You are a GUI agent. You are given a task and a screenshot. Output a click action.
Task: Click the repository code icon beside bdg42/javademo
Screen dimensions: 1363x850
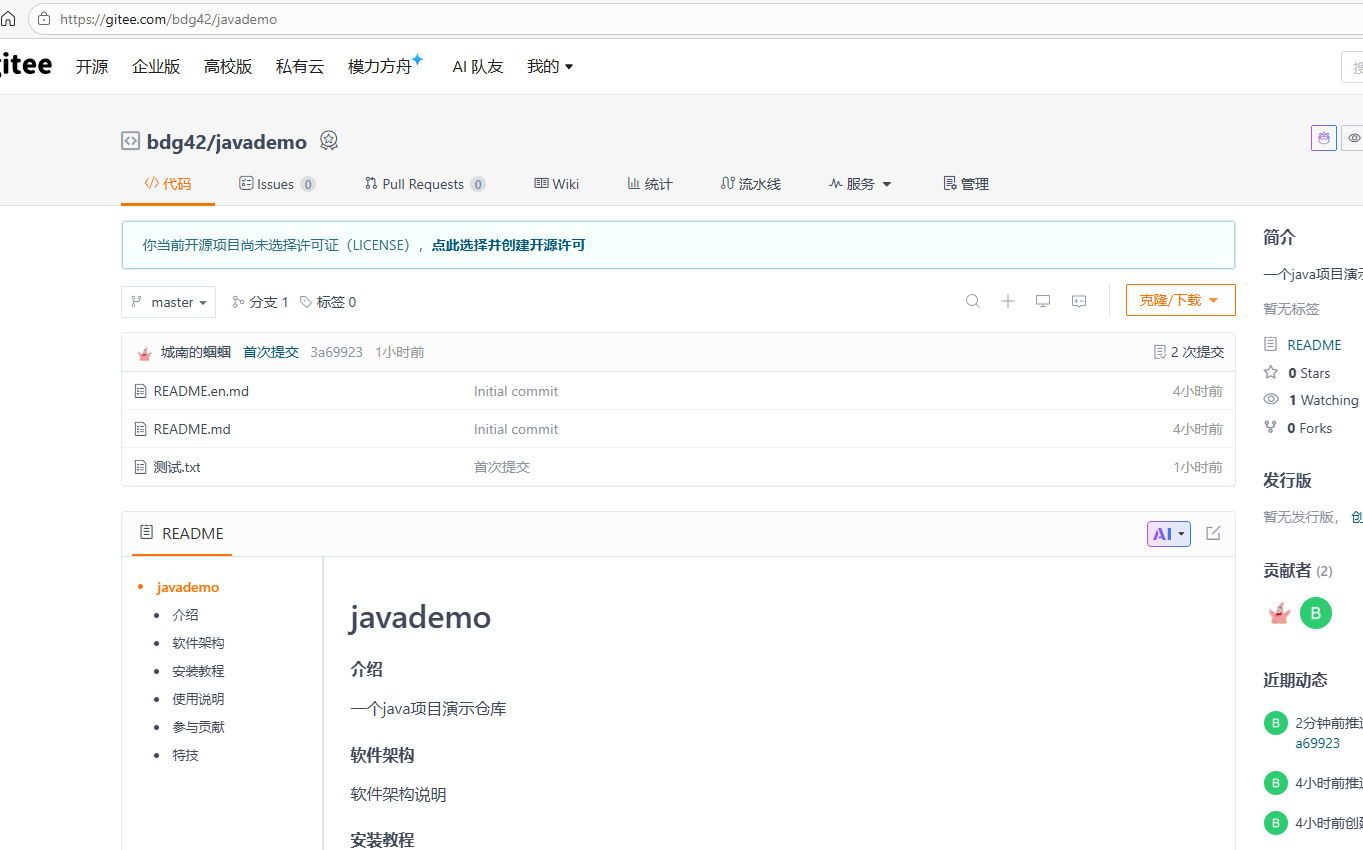131,141
